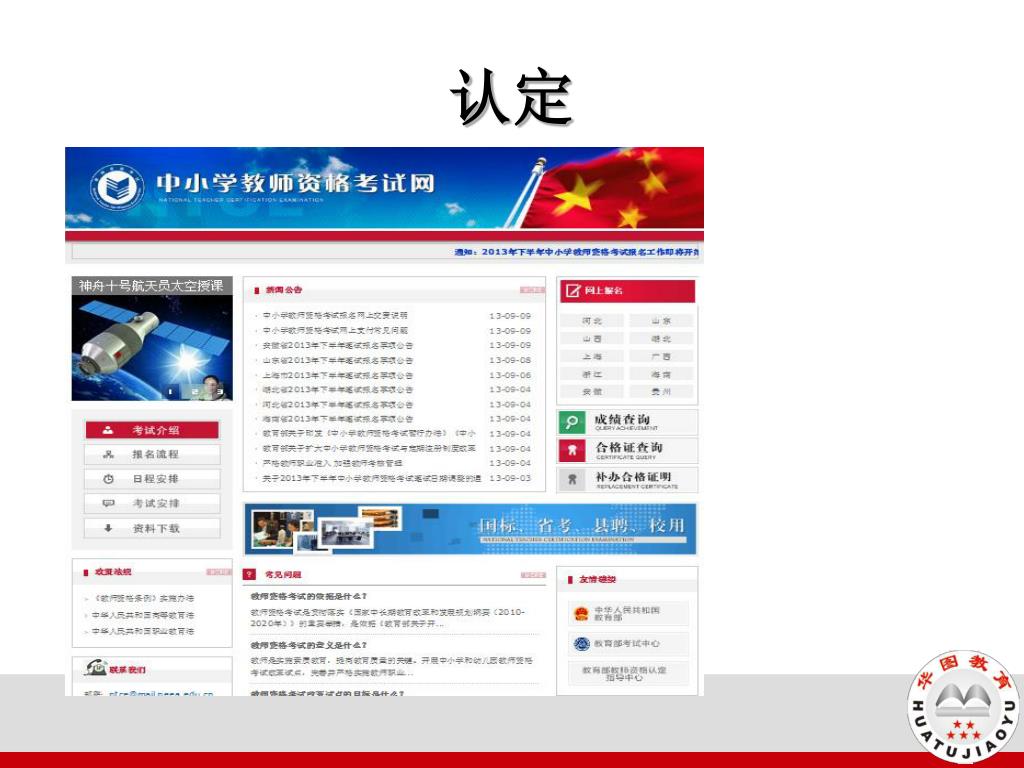The image size is (1024, 768).
Task: Open news 中小学教师资格考试网上支付常见问题
Action: click(335, 330)
